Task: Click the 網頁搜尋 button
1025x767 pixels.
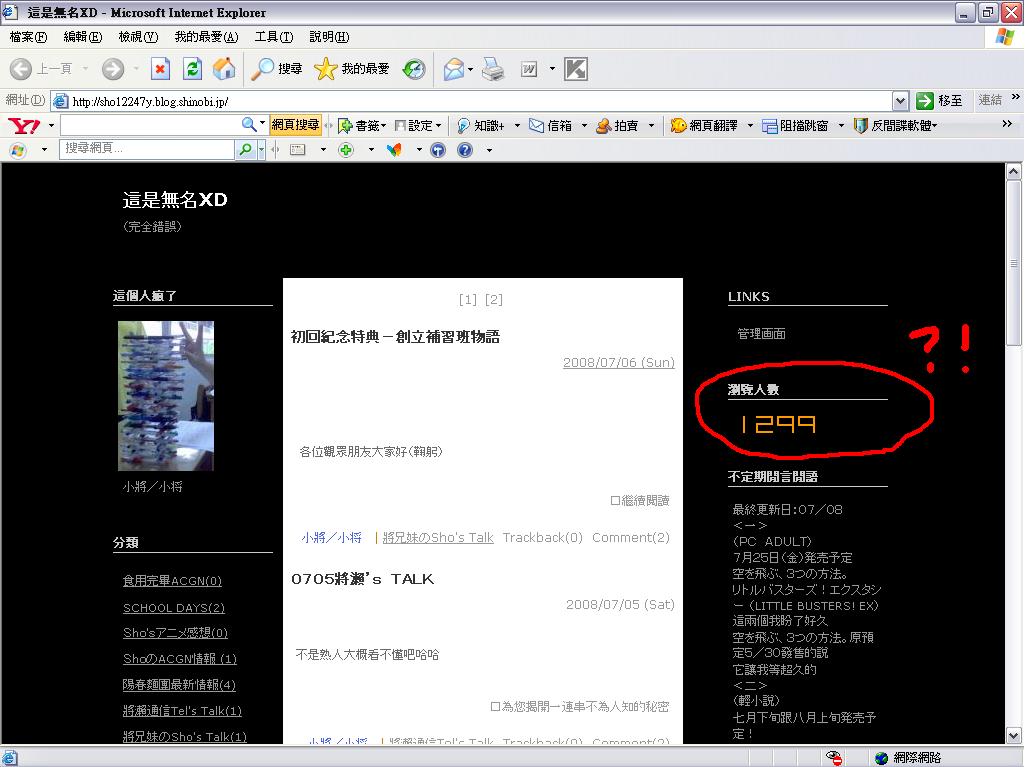Action: [295, 125]
